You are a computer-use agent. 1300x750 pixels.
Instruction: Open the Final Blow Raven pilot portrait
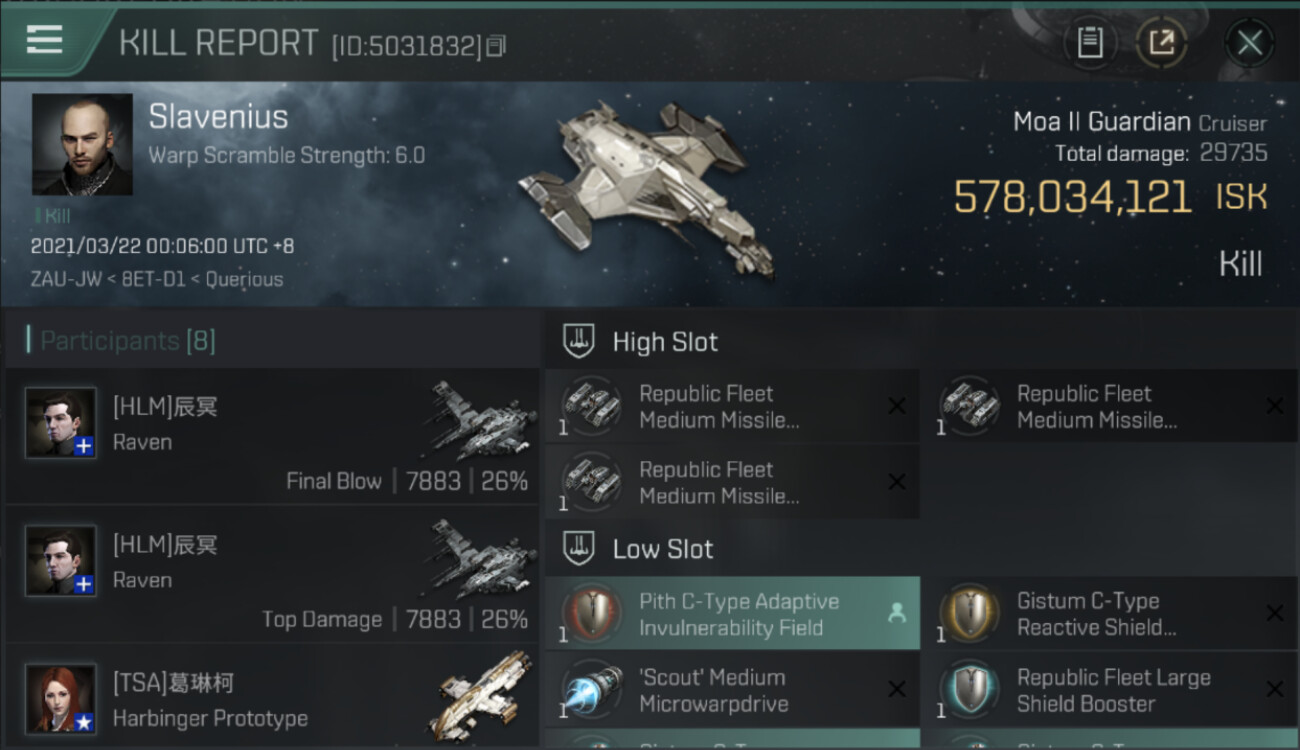[x=61, y=423]
